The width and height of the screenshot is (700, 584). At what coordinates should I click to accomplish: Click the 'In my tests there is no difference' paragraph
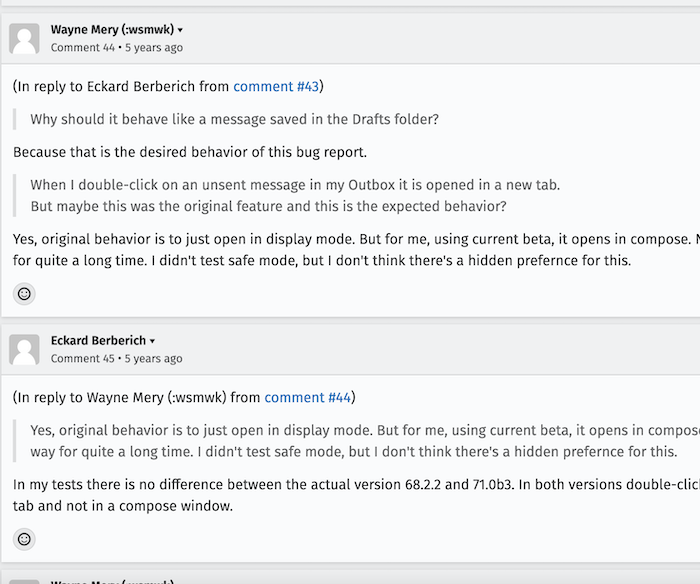point(356,495)
